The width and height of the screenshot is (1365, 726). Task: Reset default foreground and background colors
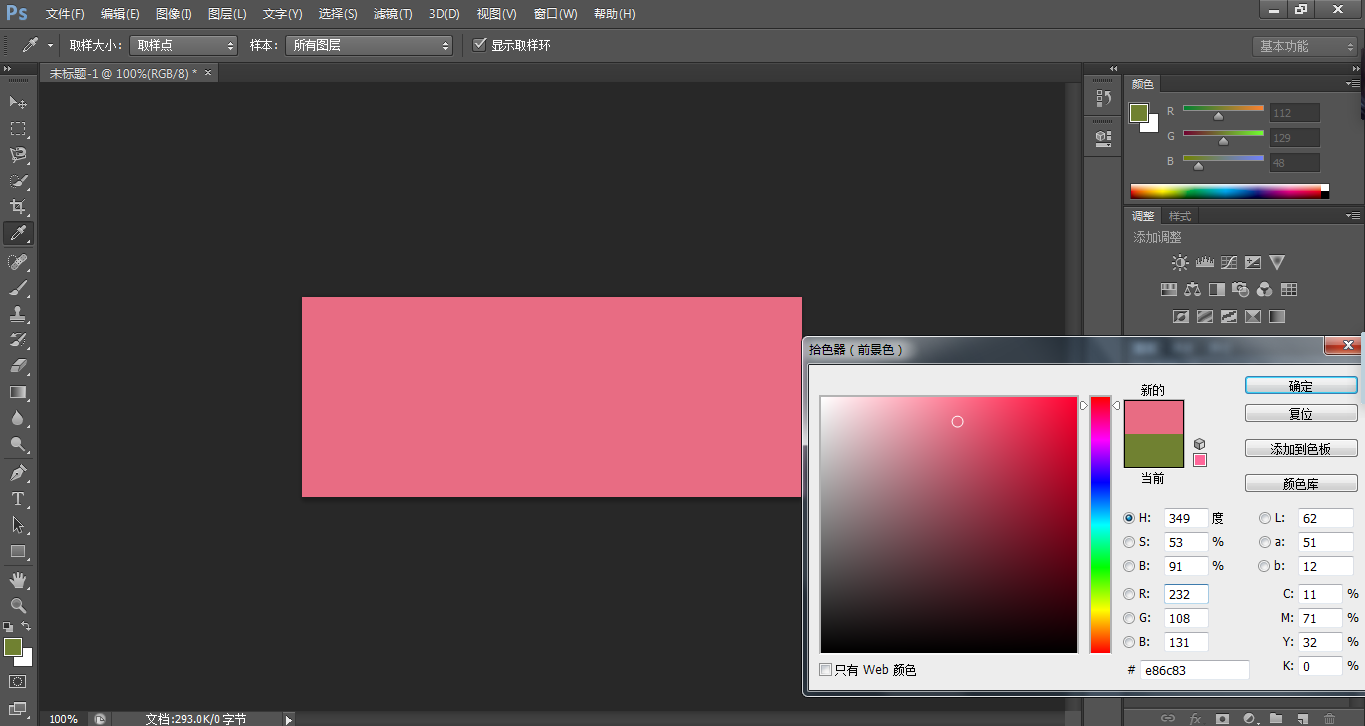8,627
